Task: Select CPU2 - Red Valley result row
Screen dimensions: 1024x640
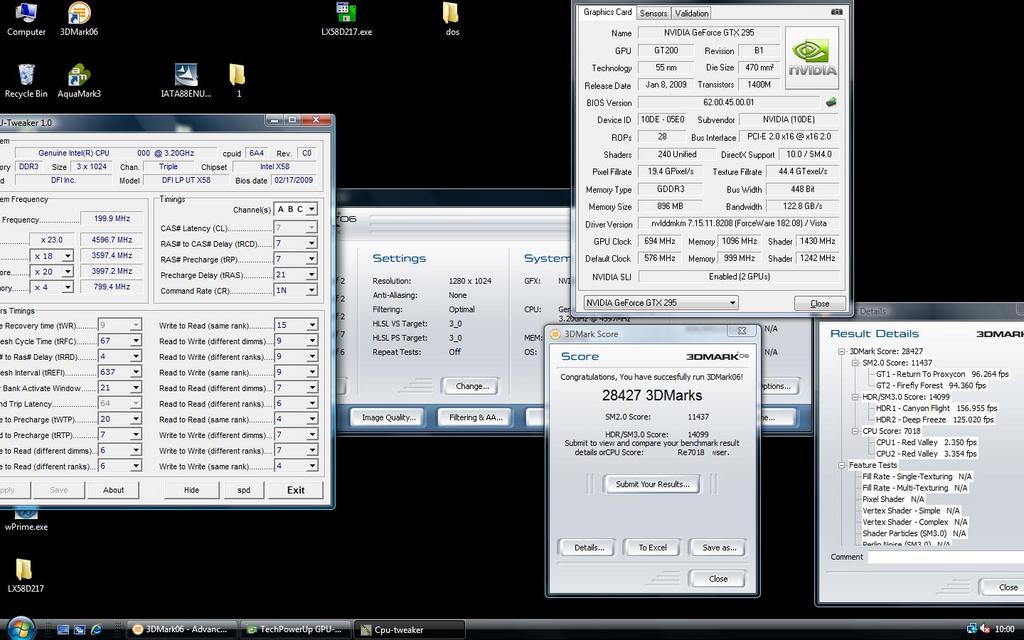Action: 926,454
